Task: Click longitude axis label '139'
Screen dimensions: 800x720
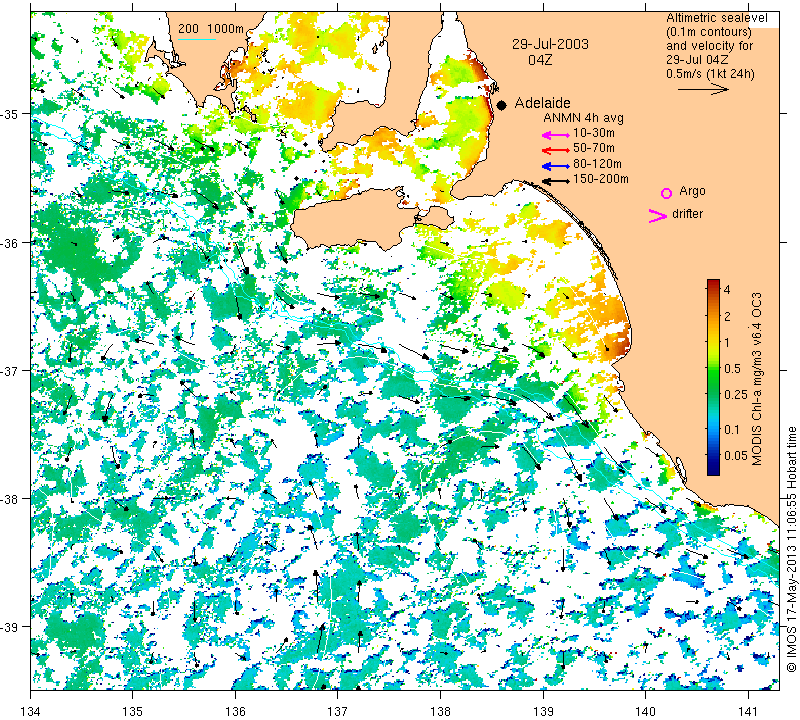Action: coord(543,711)
